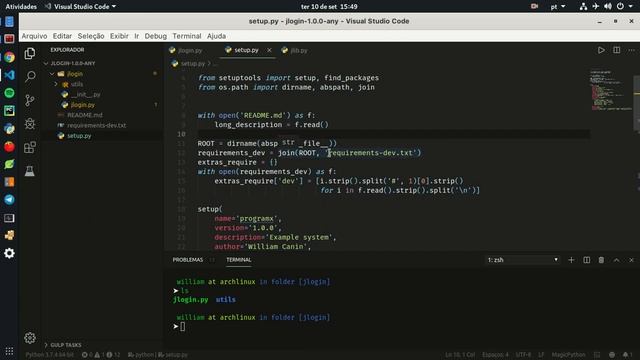640x360 pixels.
Task: Focus Visual Studio Code icon in dock
Action: click(9, 75)
